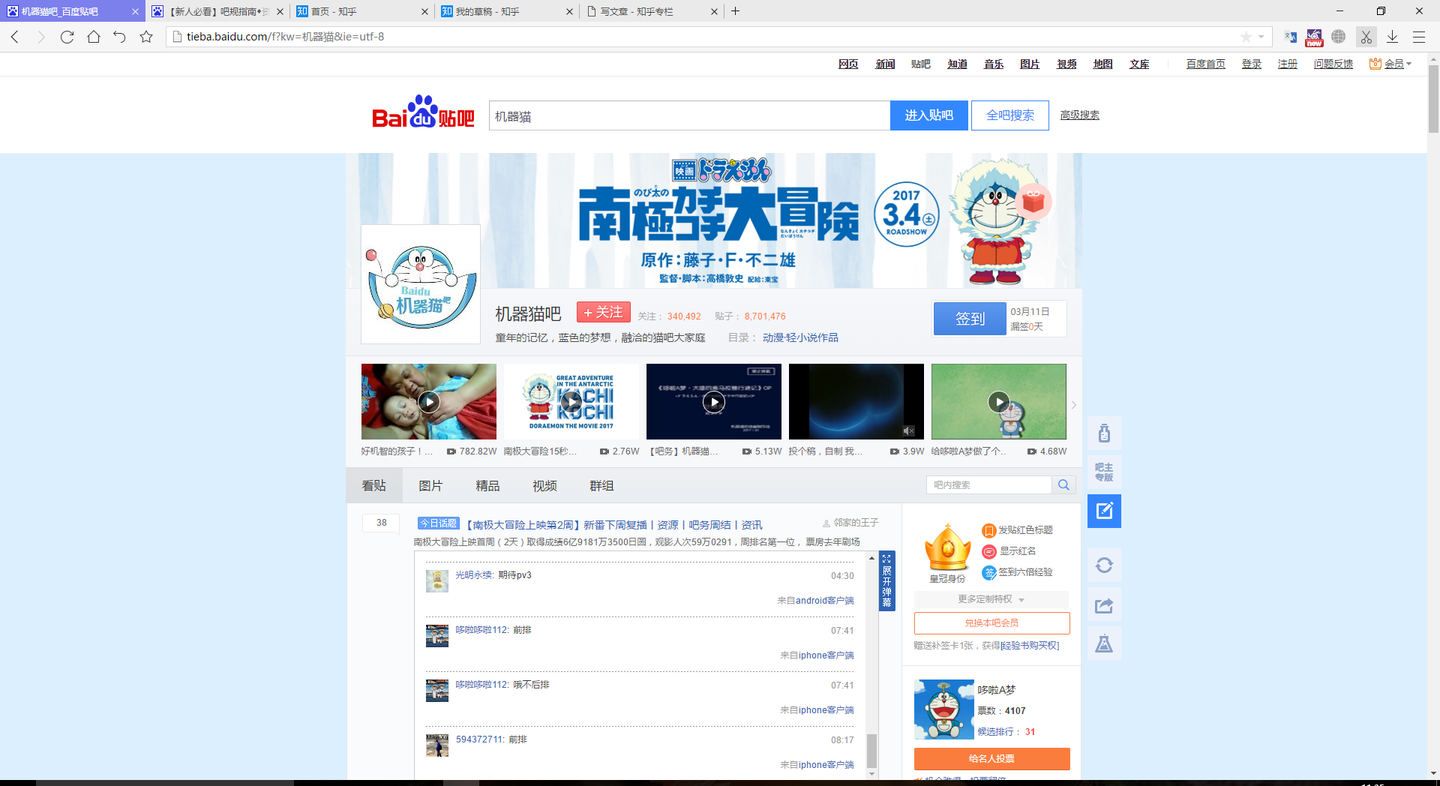Show next videos with right chevron
The image size is (1440, 786).
[1074, 405]
